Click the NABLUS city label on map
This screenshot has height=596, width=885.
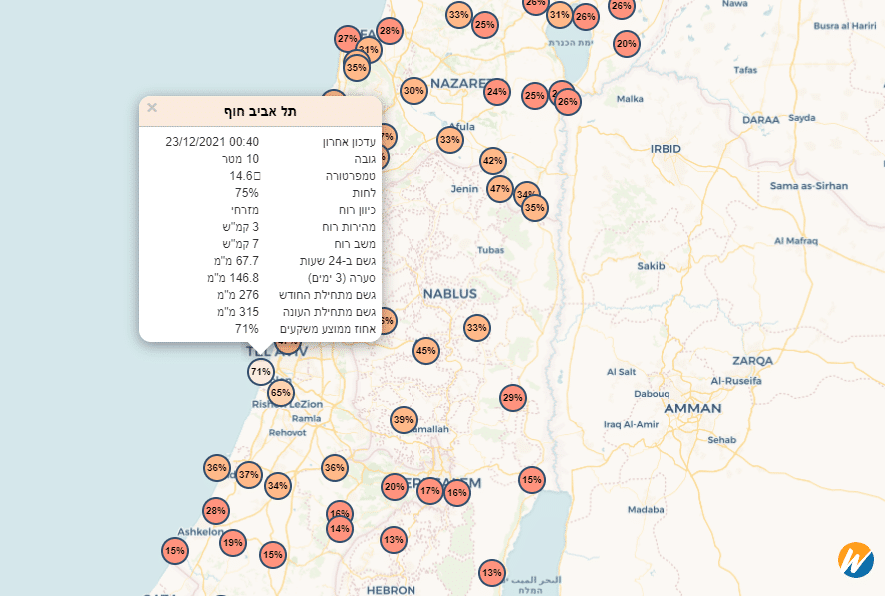click(x=450, y=294)
